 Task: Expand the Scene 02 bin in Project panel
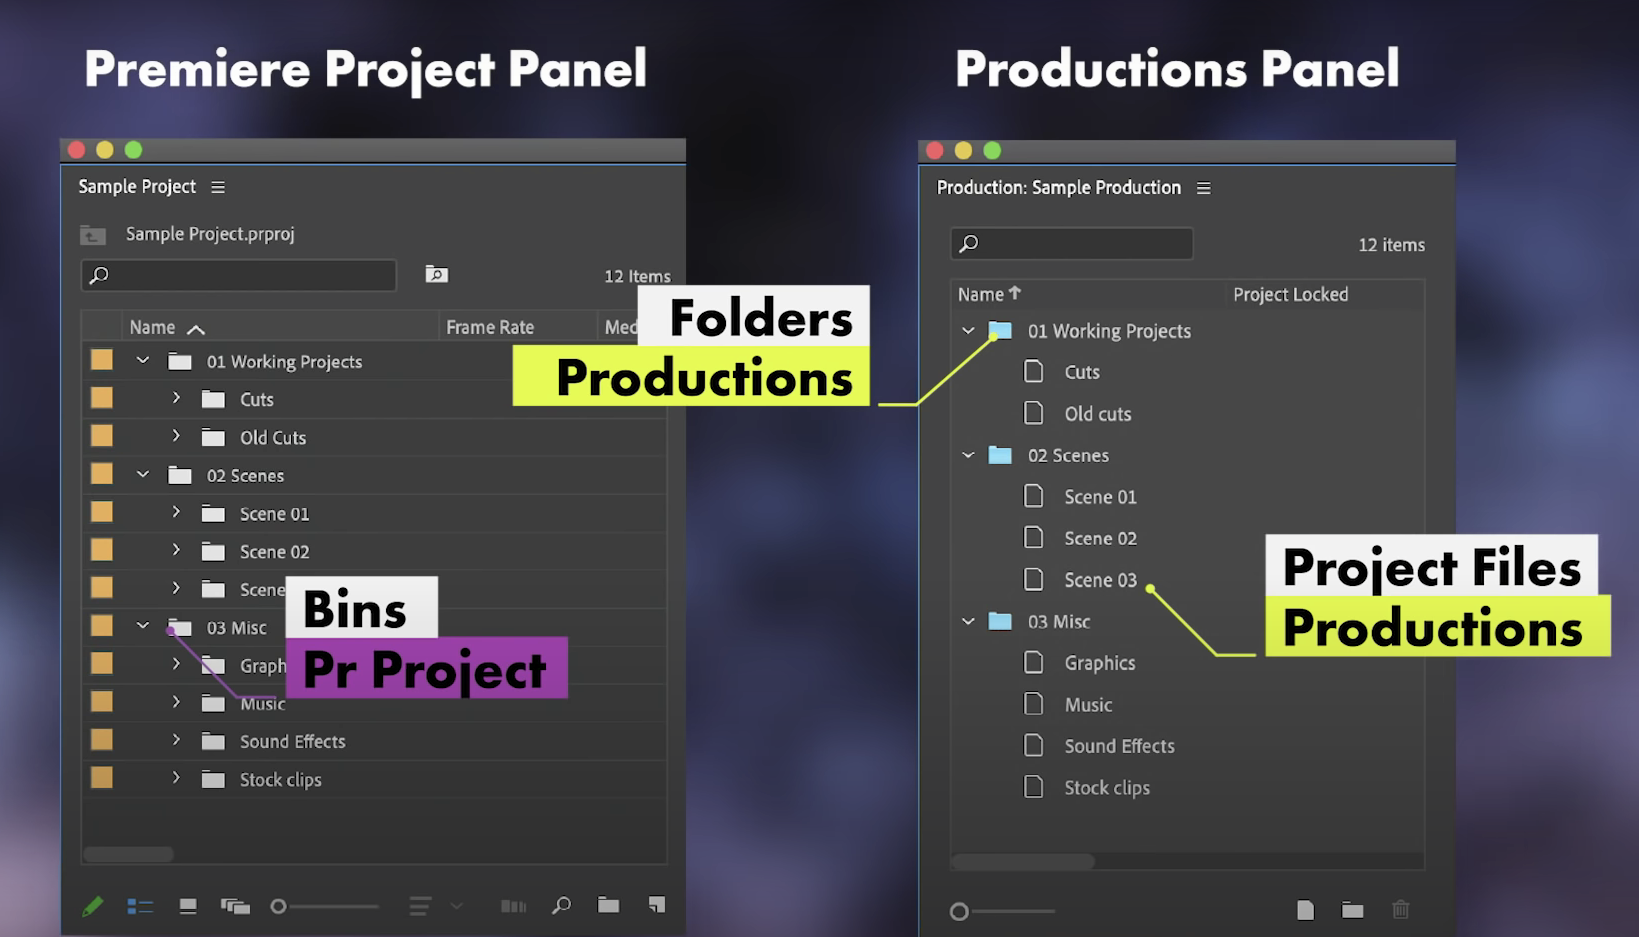(176, 551)
